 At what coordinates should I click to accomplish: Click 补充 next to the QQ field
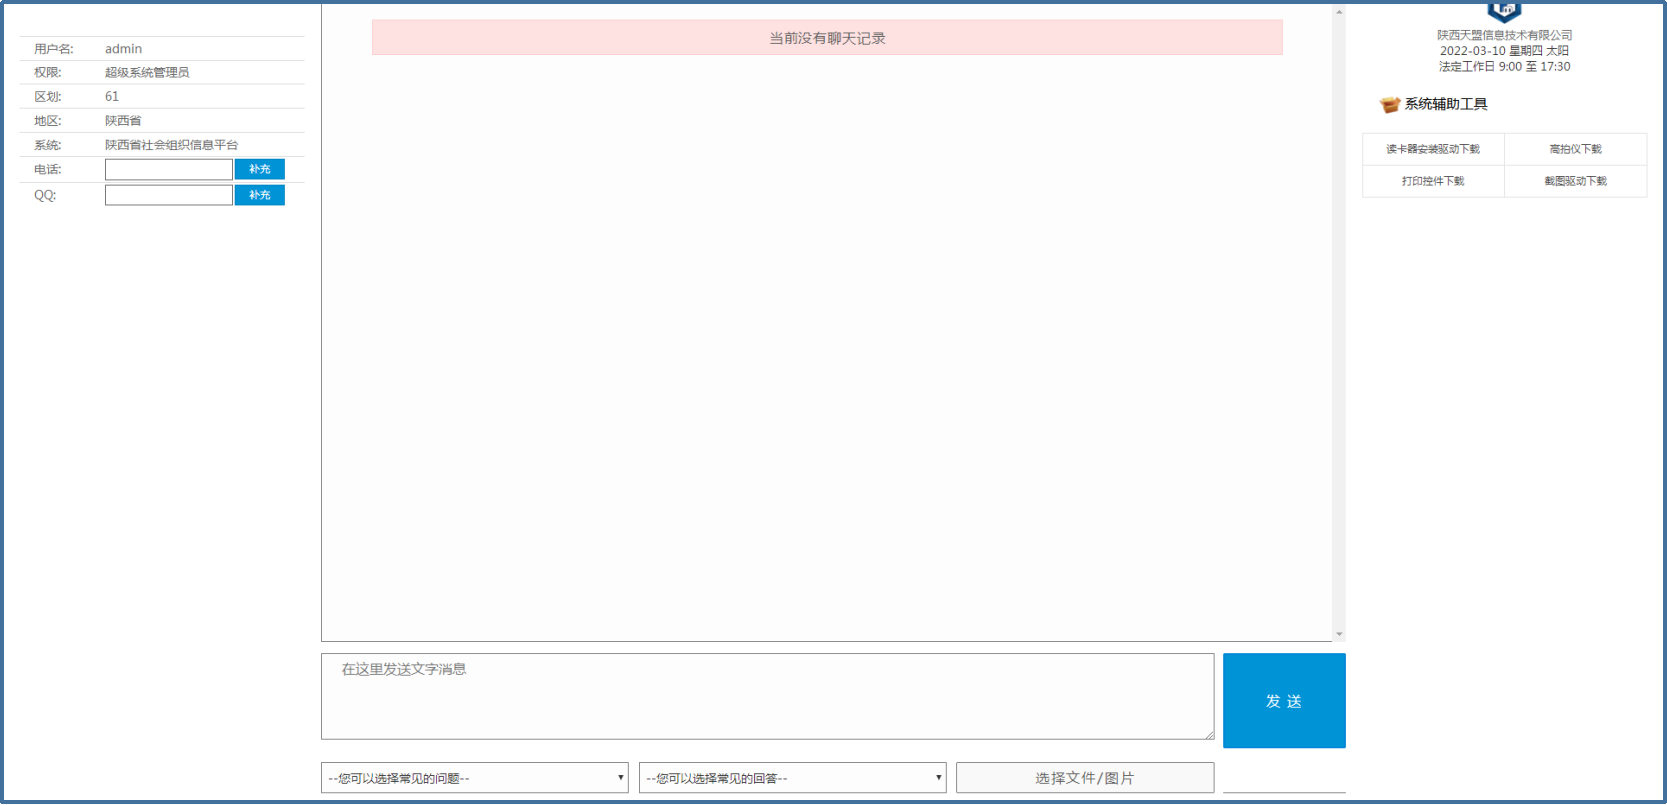pyautogui.click(x=259, y=195)
